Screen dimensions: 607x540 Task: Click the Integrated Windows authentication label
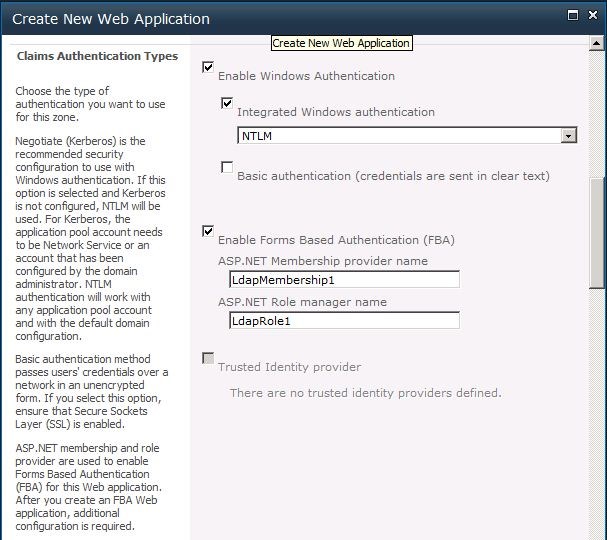(336, 112)
